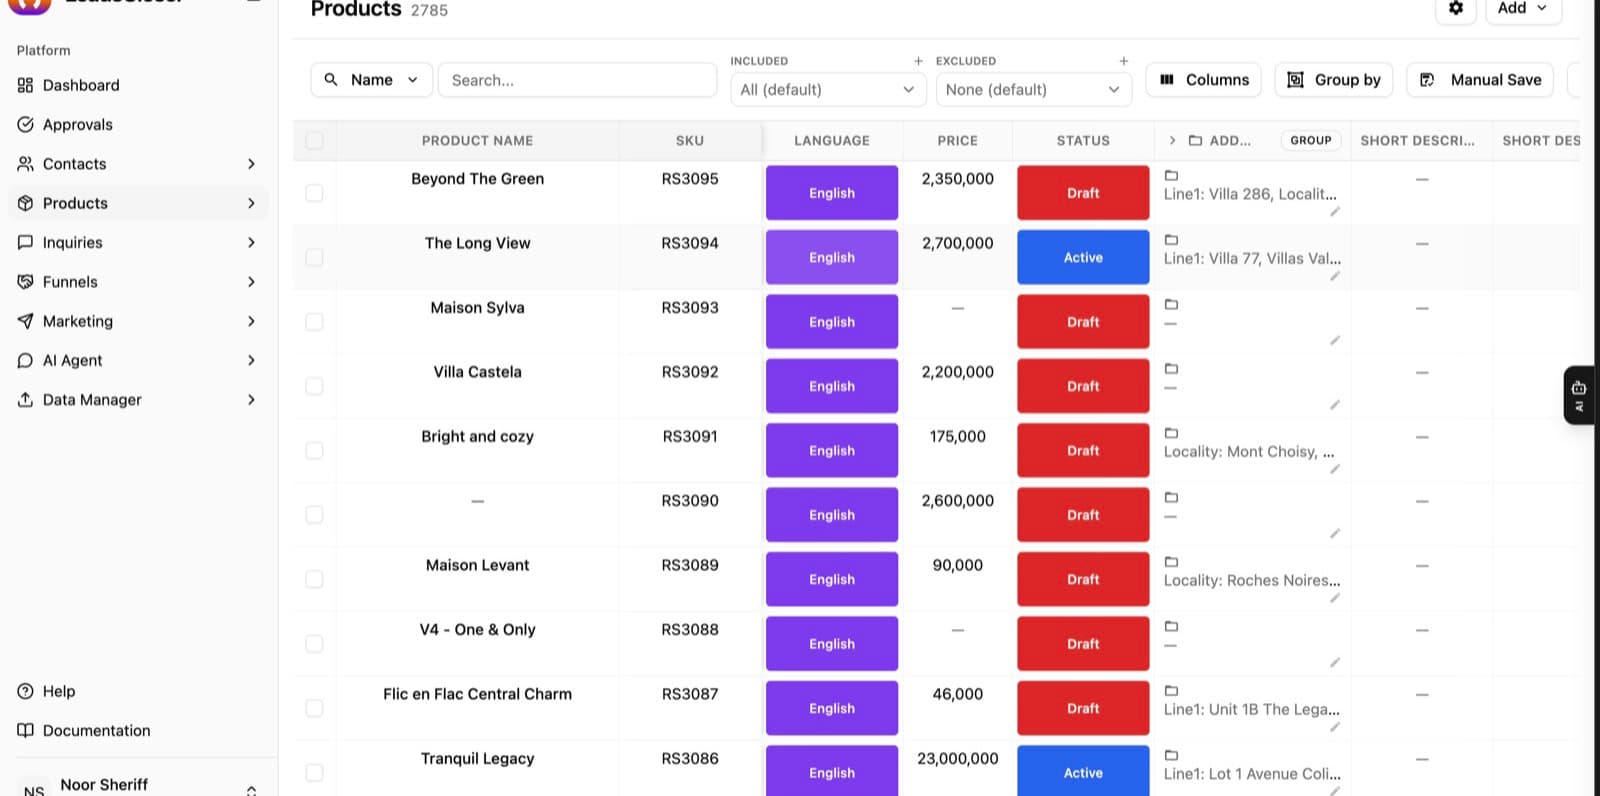This screenshot has width=1600, height=796.
Task: Click the Marketing send icon
Action: (26, 321)
